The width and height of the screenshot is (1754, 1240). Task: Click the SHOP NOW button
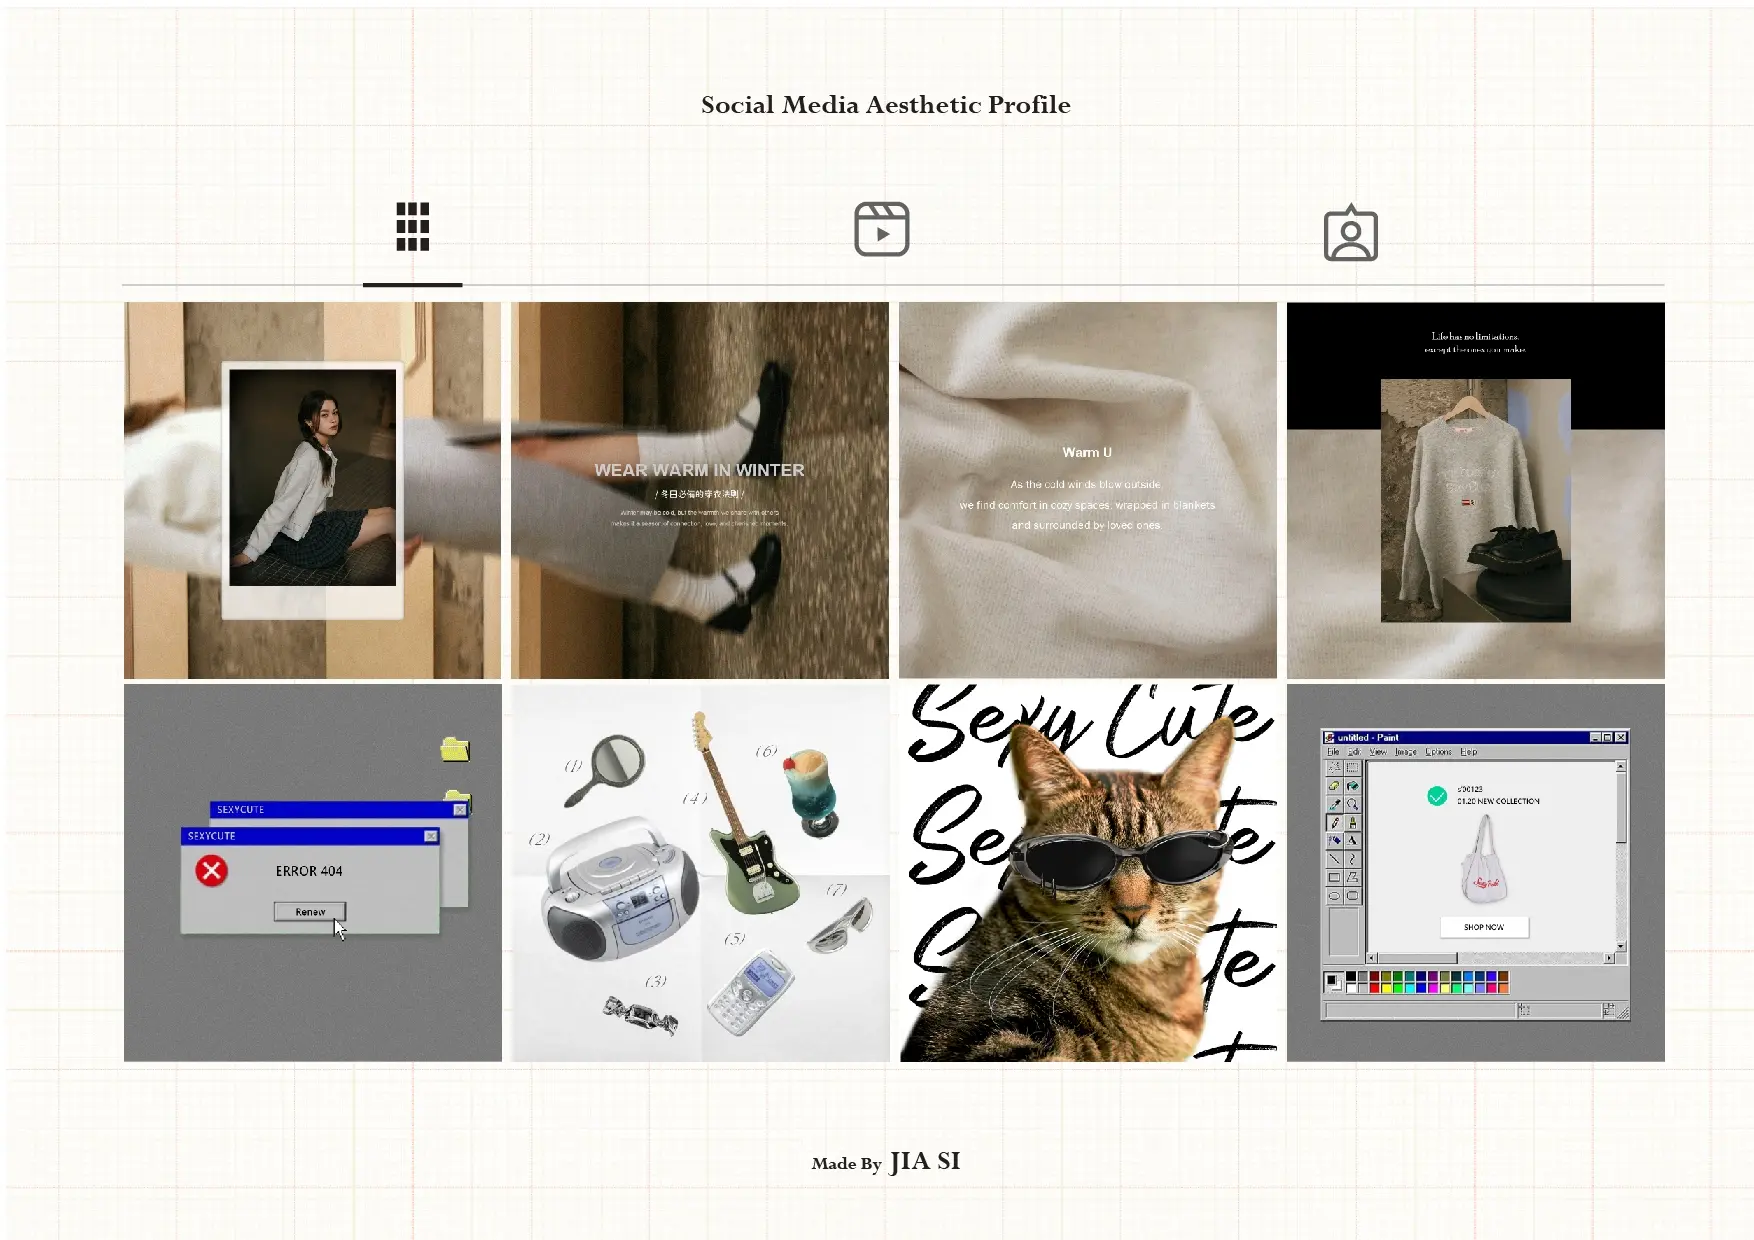click(x=1485, y=927)
